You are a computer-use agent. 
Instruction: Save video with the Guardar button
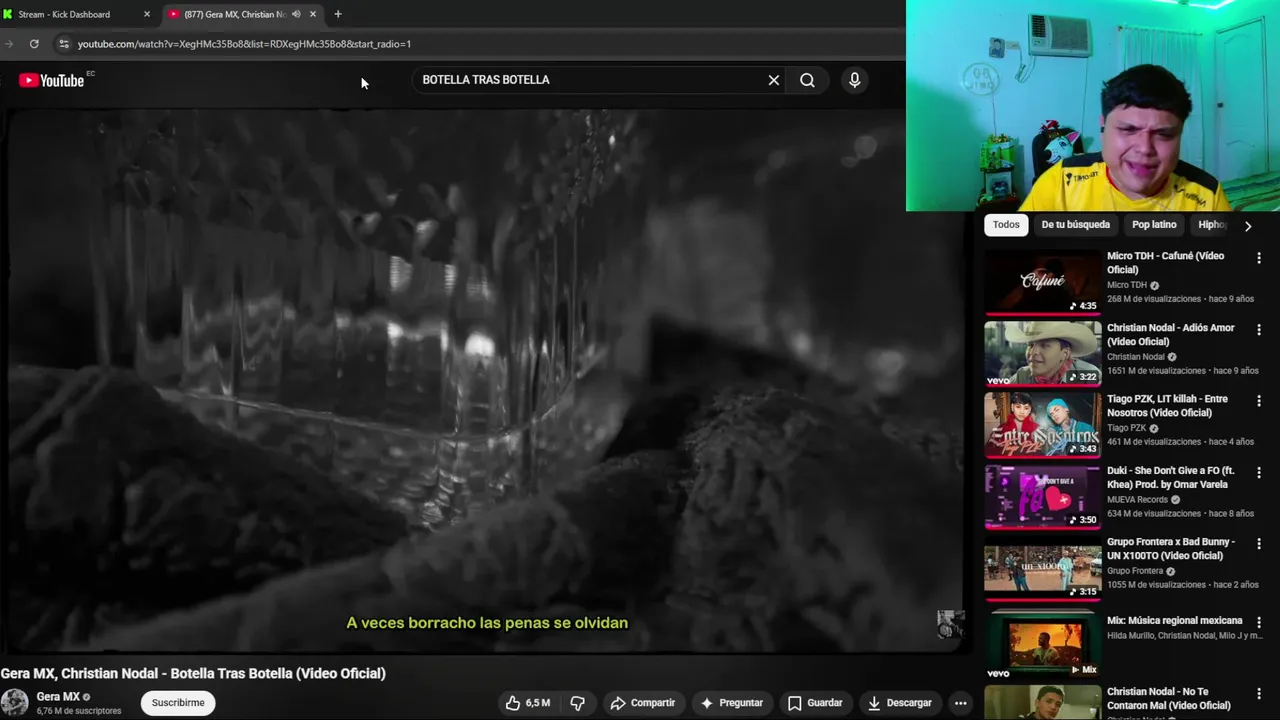815,703
